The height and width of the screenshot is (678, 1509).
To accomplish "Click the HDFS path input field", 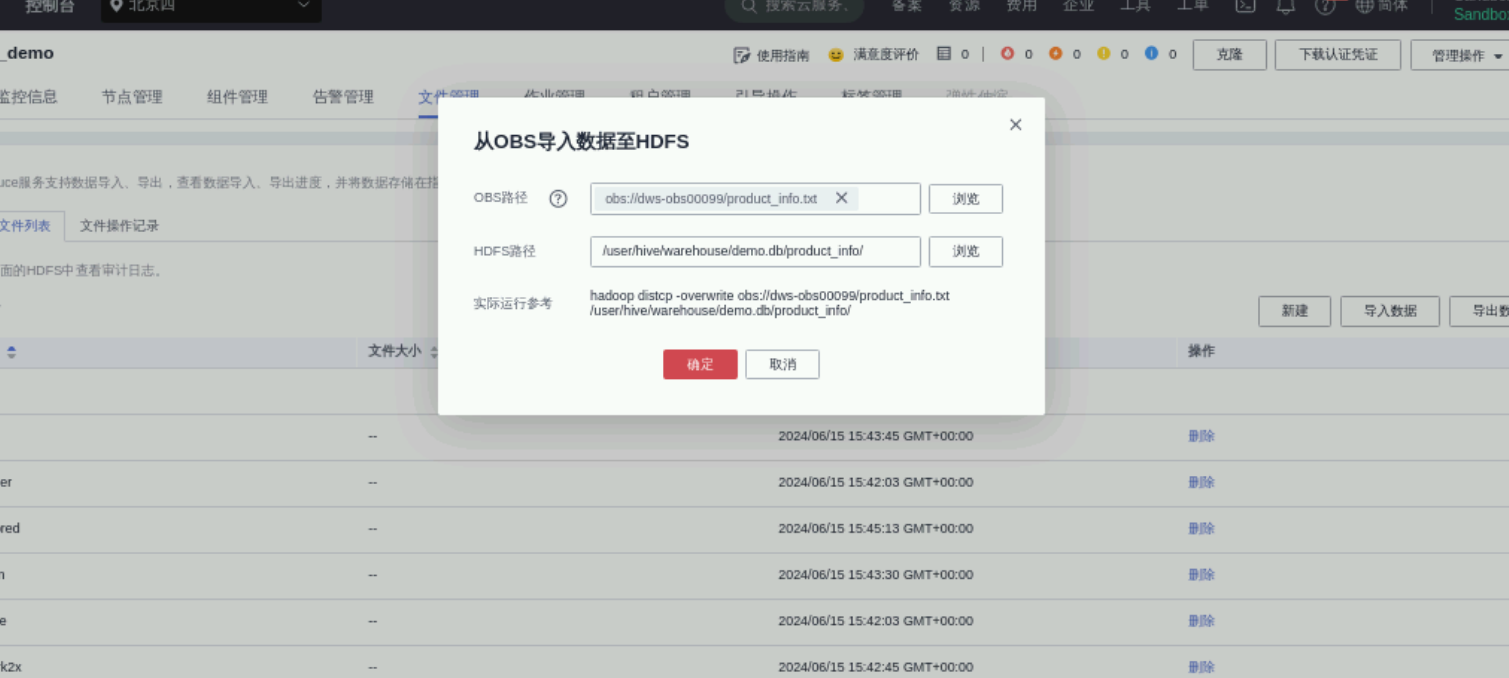I will (755, 251).
